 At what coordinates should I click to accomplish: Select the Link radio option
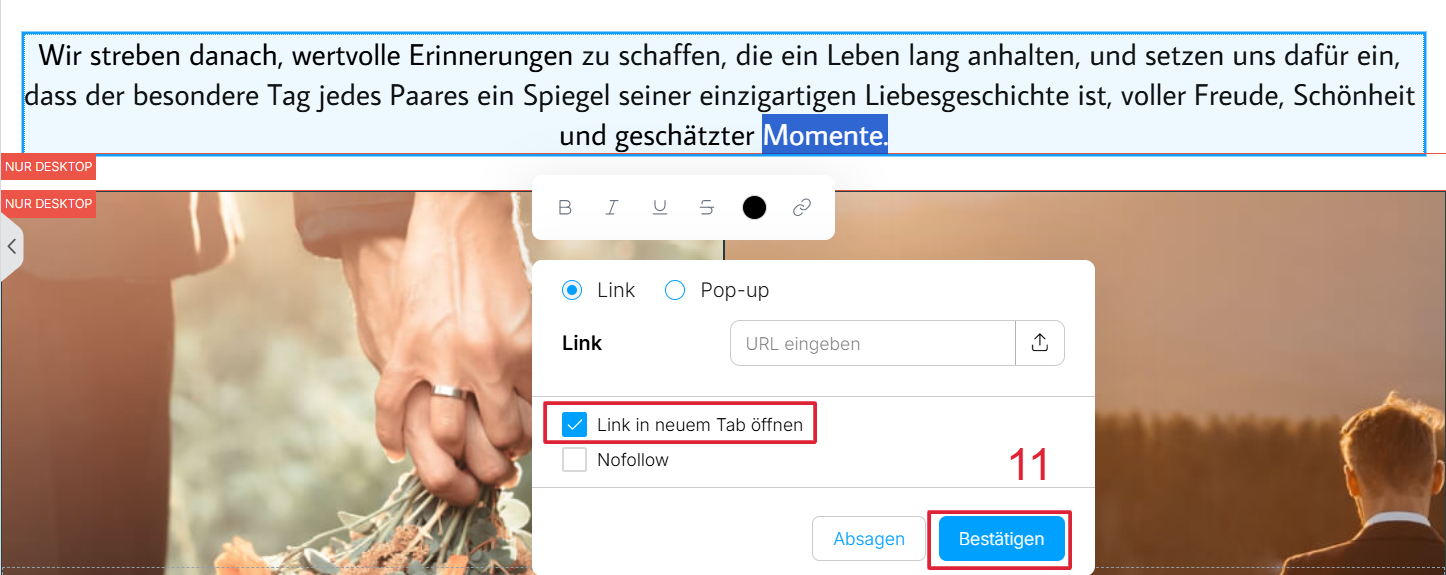coord(572,290)
